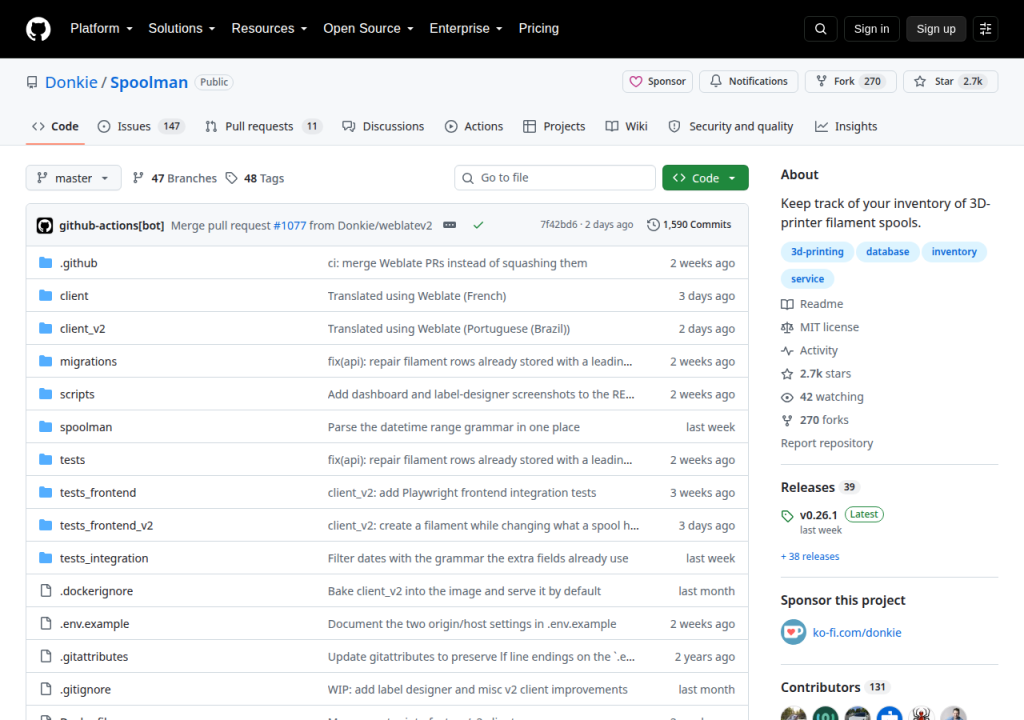Open ko-fi.com/donkie link

(x=857, y=632)
